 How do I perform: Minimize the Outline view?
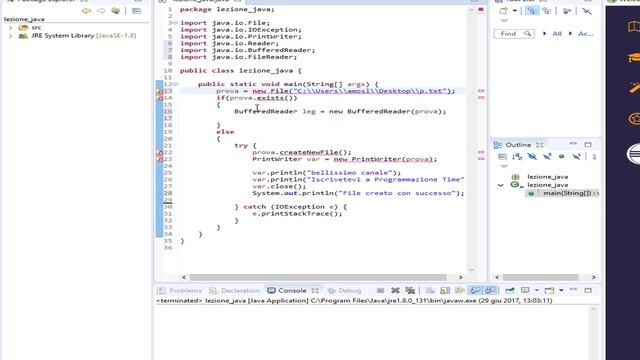(x=573, y=144)
